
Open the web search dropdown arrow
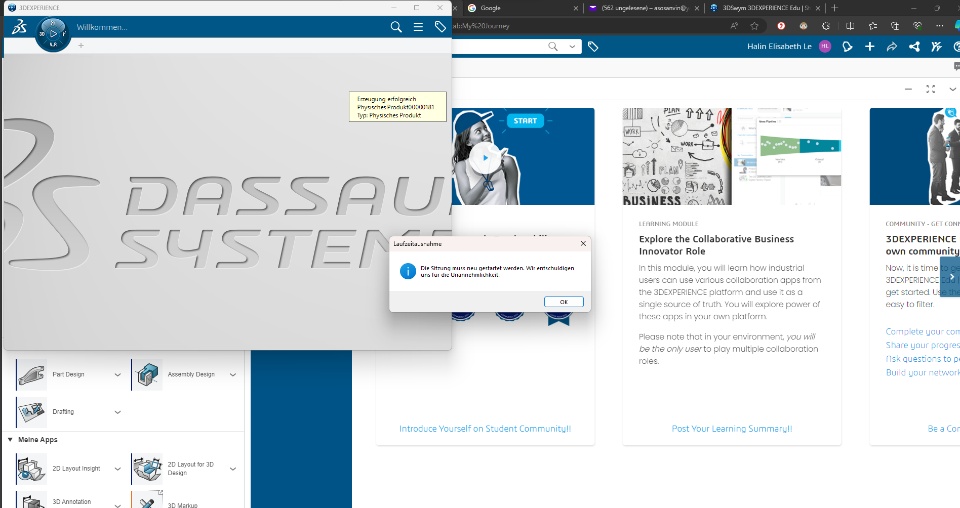click(x=572, y=47)
